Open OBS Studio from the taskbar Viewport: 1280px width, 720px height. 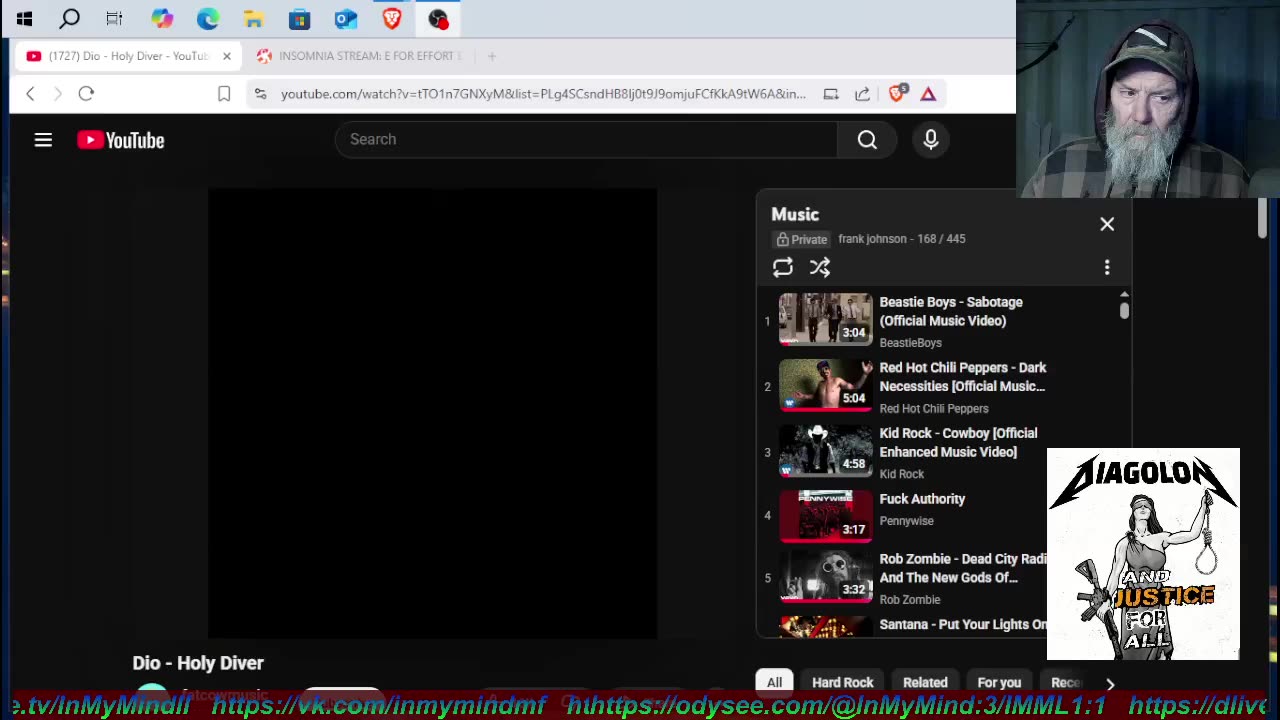tap(437, 18)
